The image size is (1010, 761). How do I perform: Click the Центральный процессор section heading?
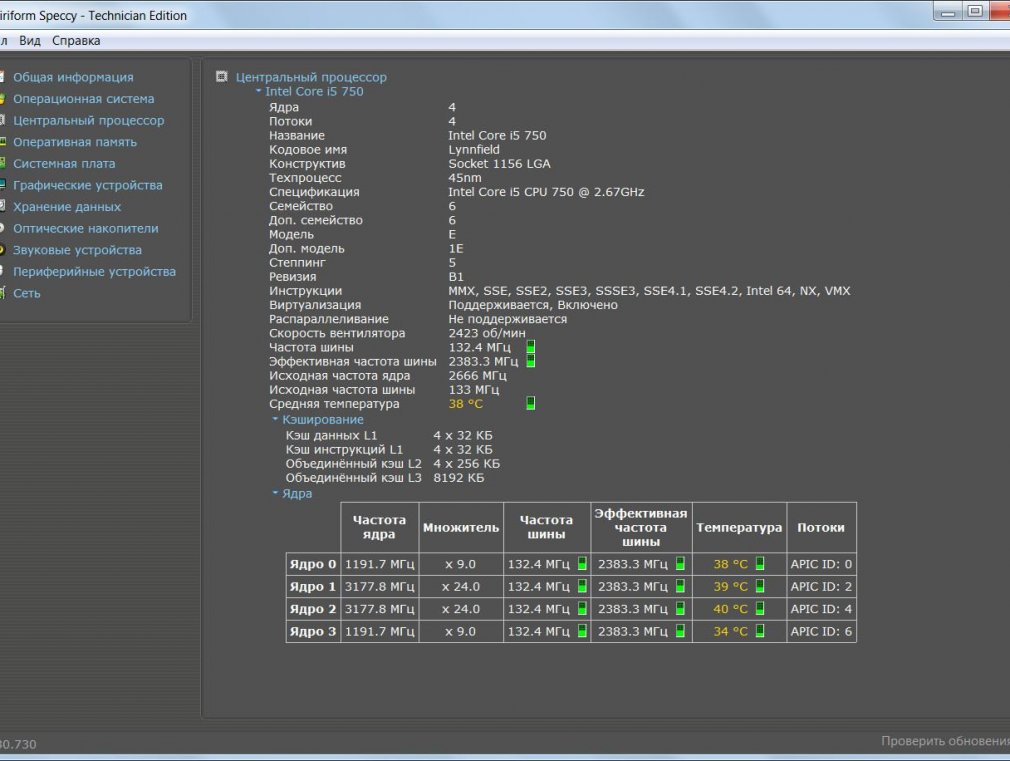point(311,77)
